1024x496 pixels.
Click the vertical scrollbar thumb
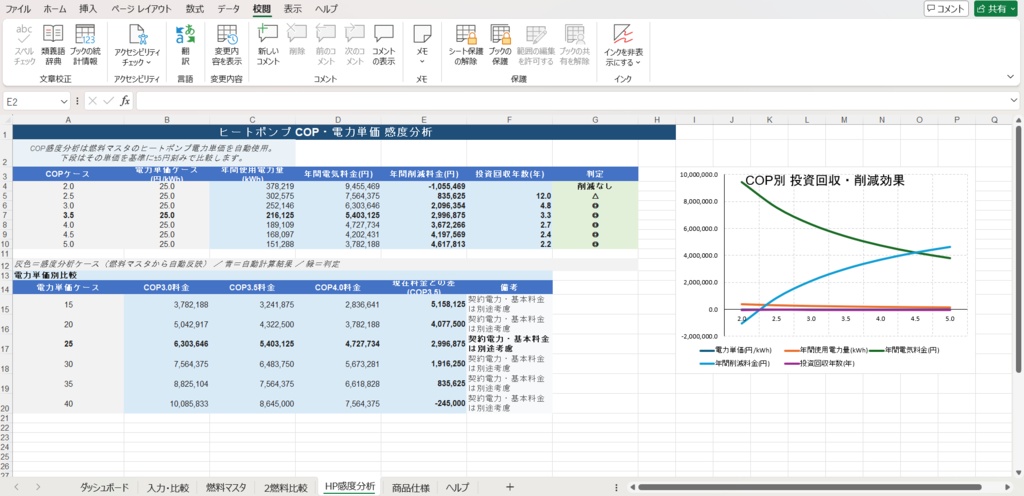[x=1019, y=250]
